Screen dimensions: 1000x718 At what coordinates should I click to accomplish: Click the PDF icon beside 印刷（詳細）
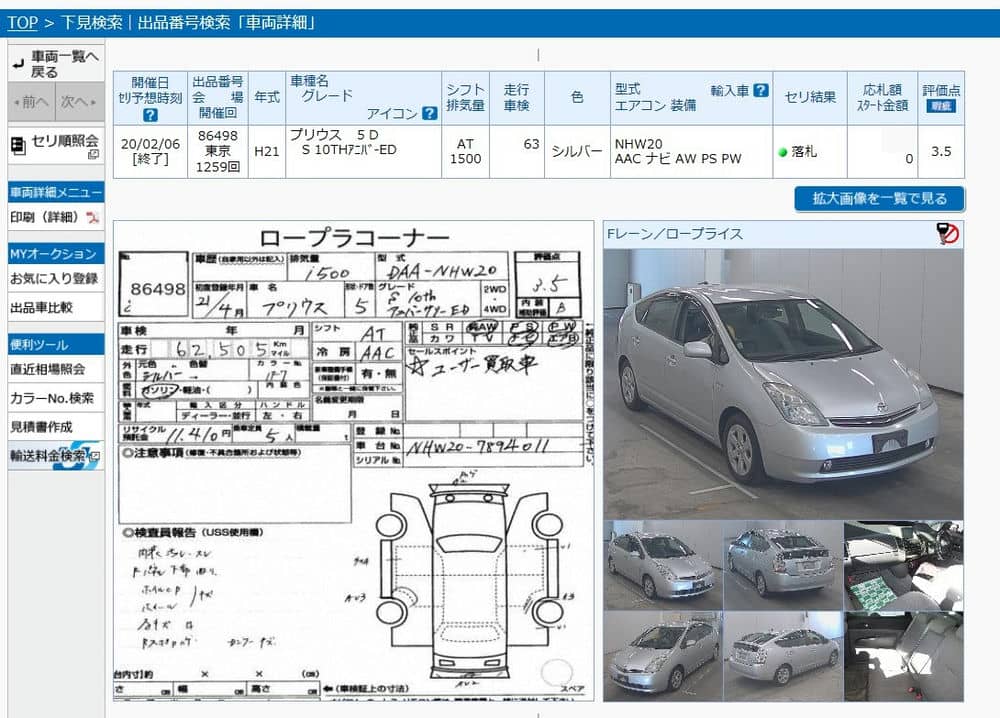93,217
